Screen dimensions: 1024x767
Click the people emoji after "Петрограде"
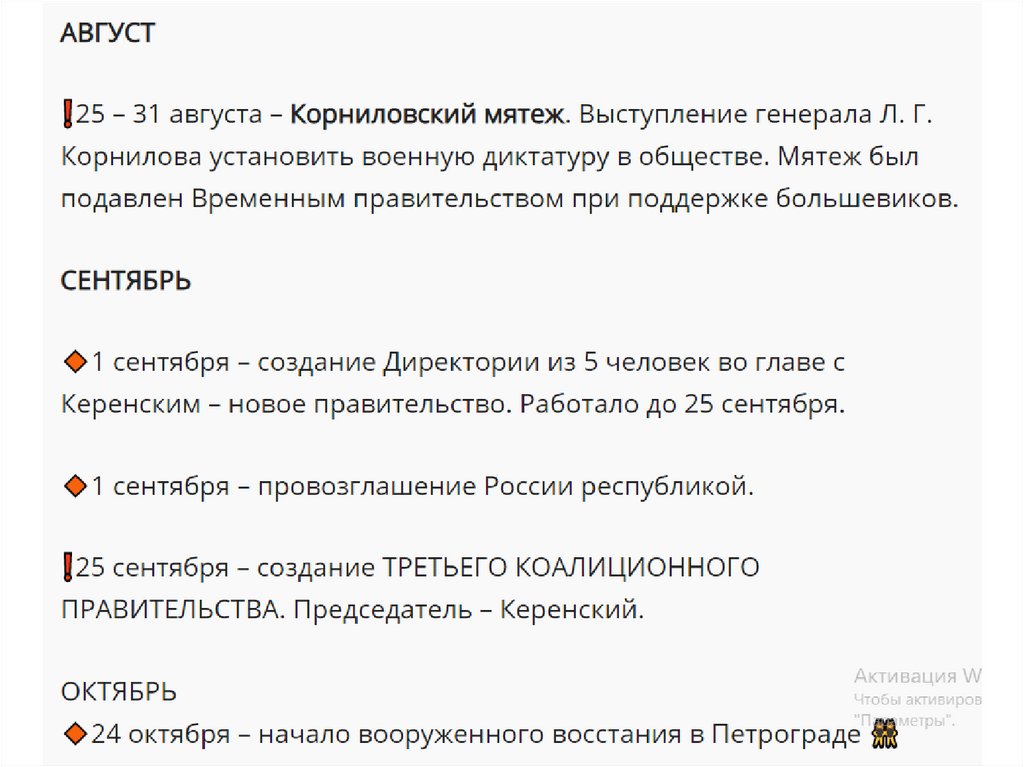click(x=884, y=735)
